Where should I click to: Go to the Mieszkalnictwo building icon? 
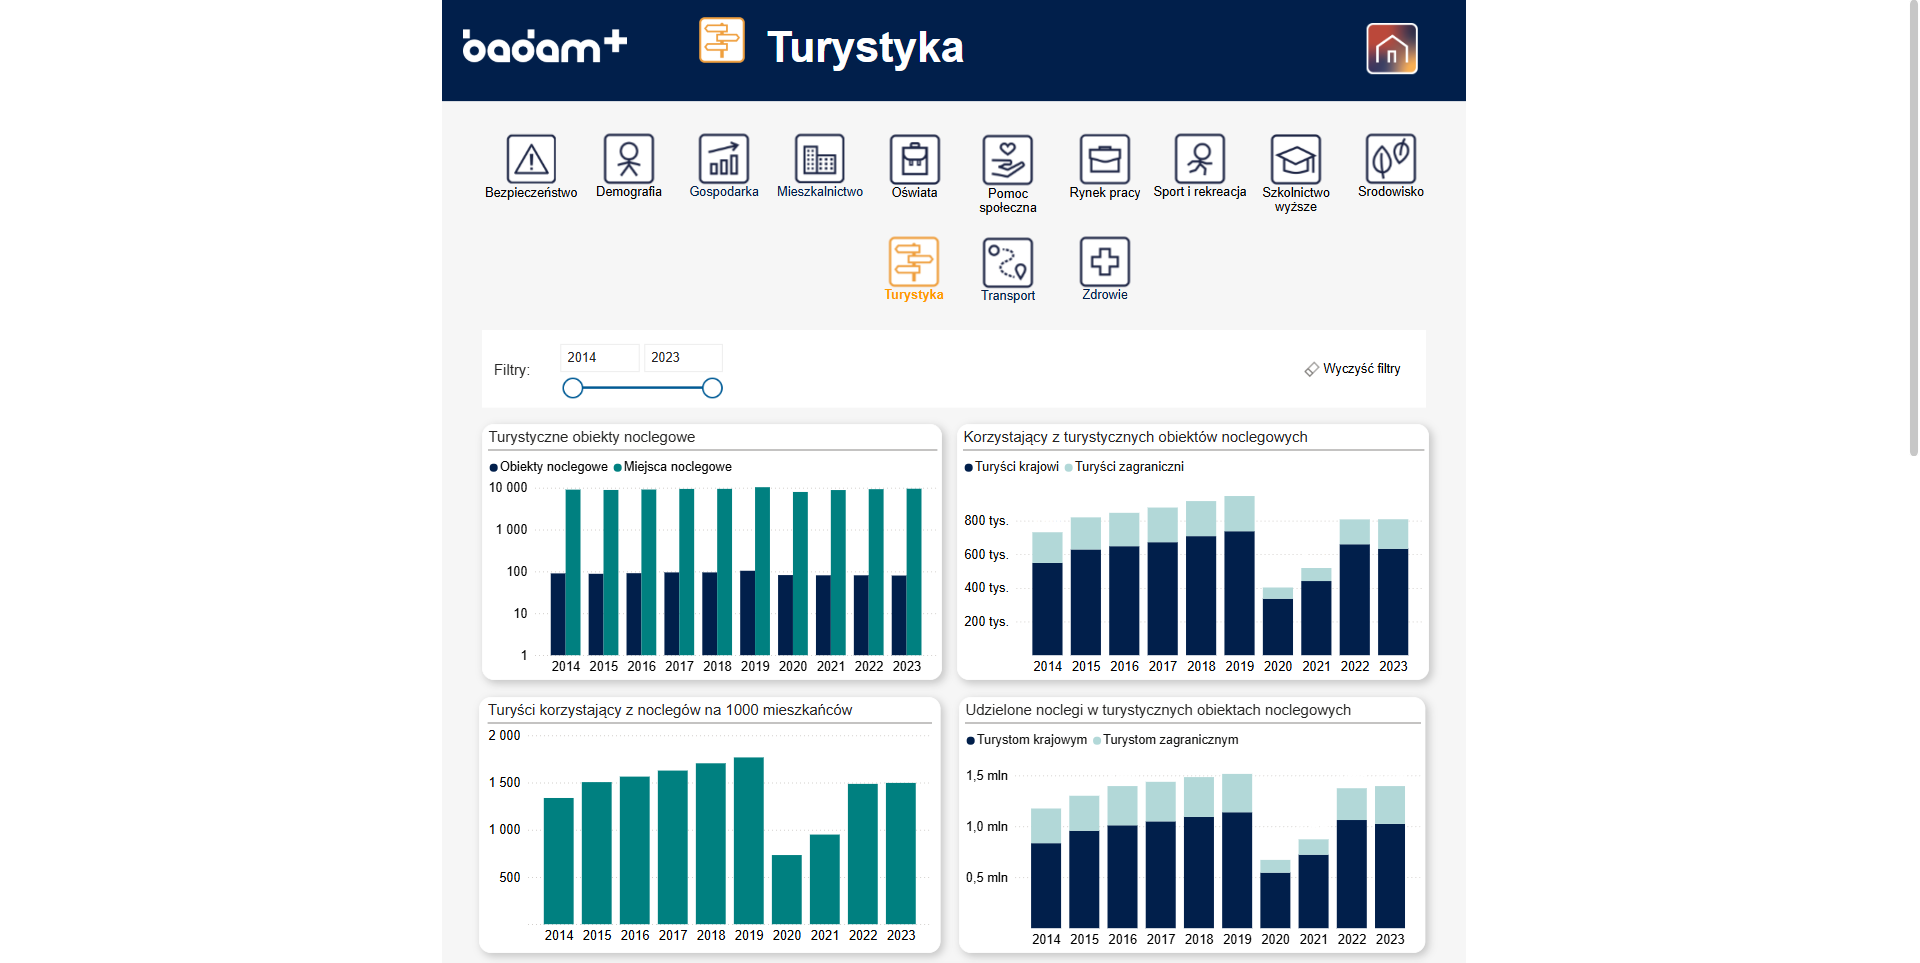point(819,160)
